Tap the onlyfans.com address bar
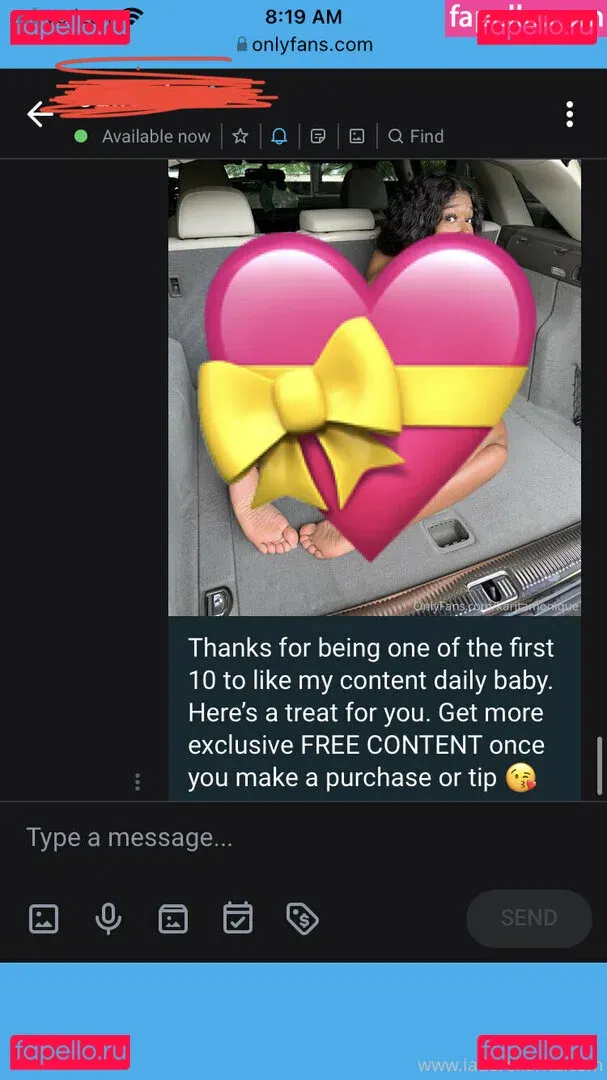 tap(304, 45)
